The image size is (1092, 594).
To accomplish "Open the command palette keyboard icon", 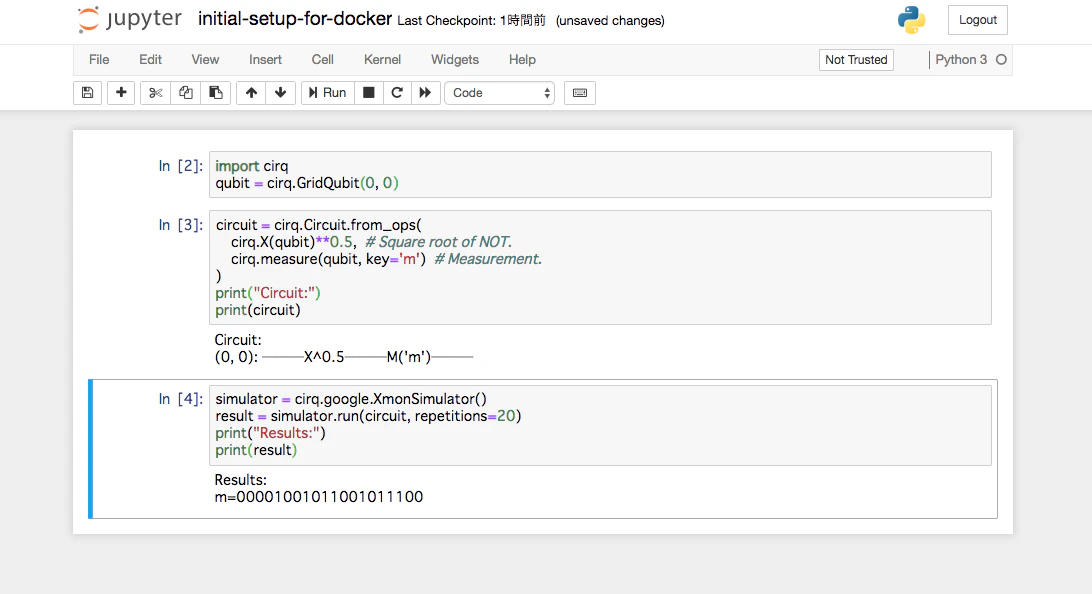I will click(x=579, y=93).
